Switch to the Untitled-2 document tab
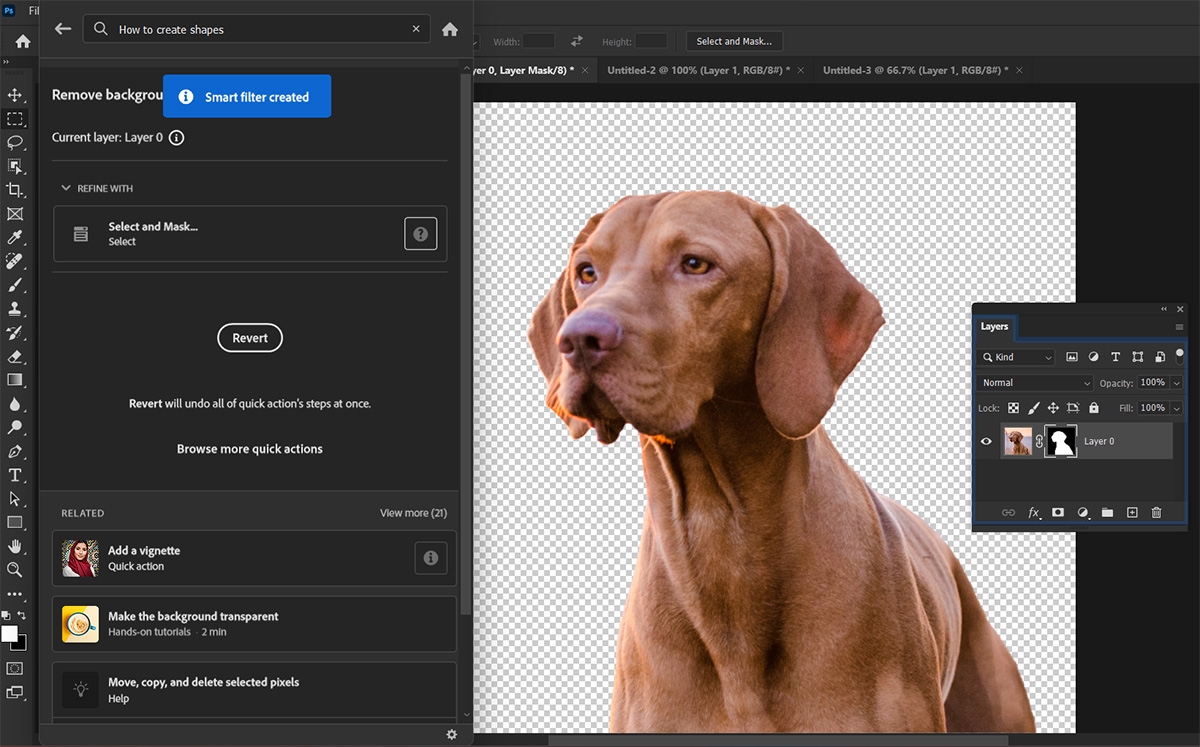The image size is (1200, 747). (x=697, y=70)
